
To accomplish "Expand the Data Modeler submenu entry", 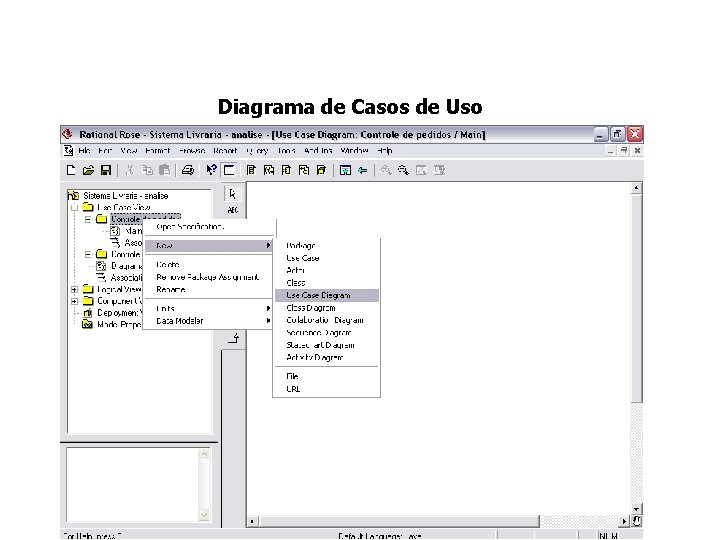I will [209, 321].
